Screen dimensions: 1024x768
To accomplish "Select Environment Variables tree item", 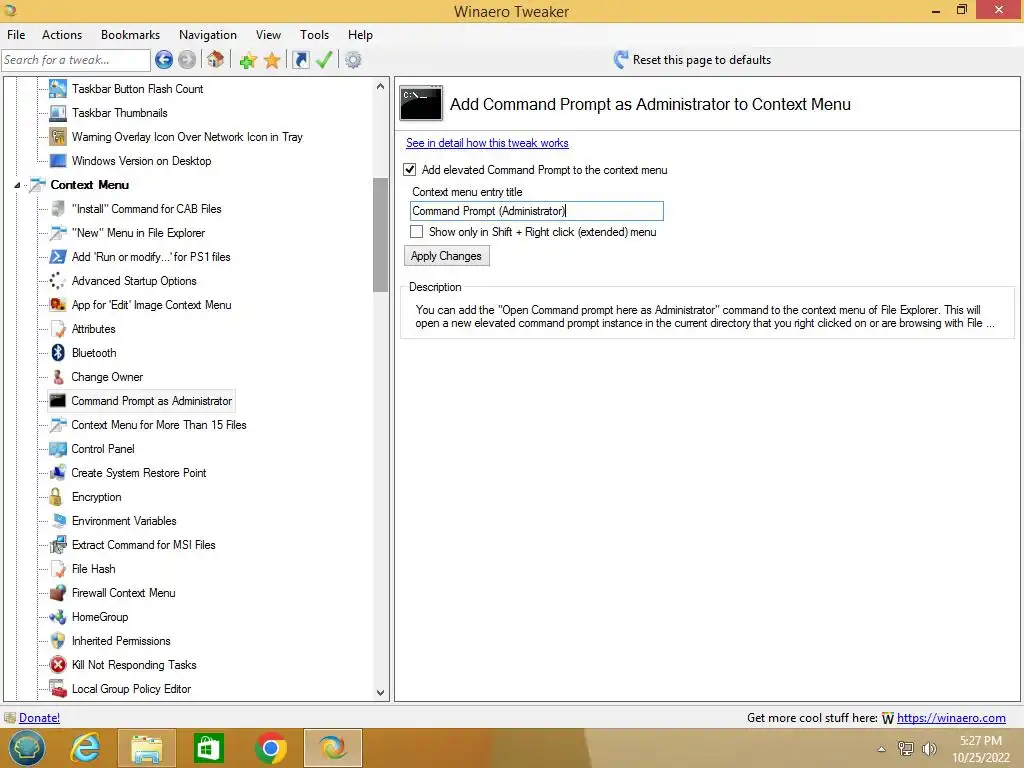I will coord(124,521).
